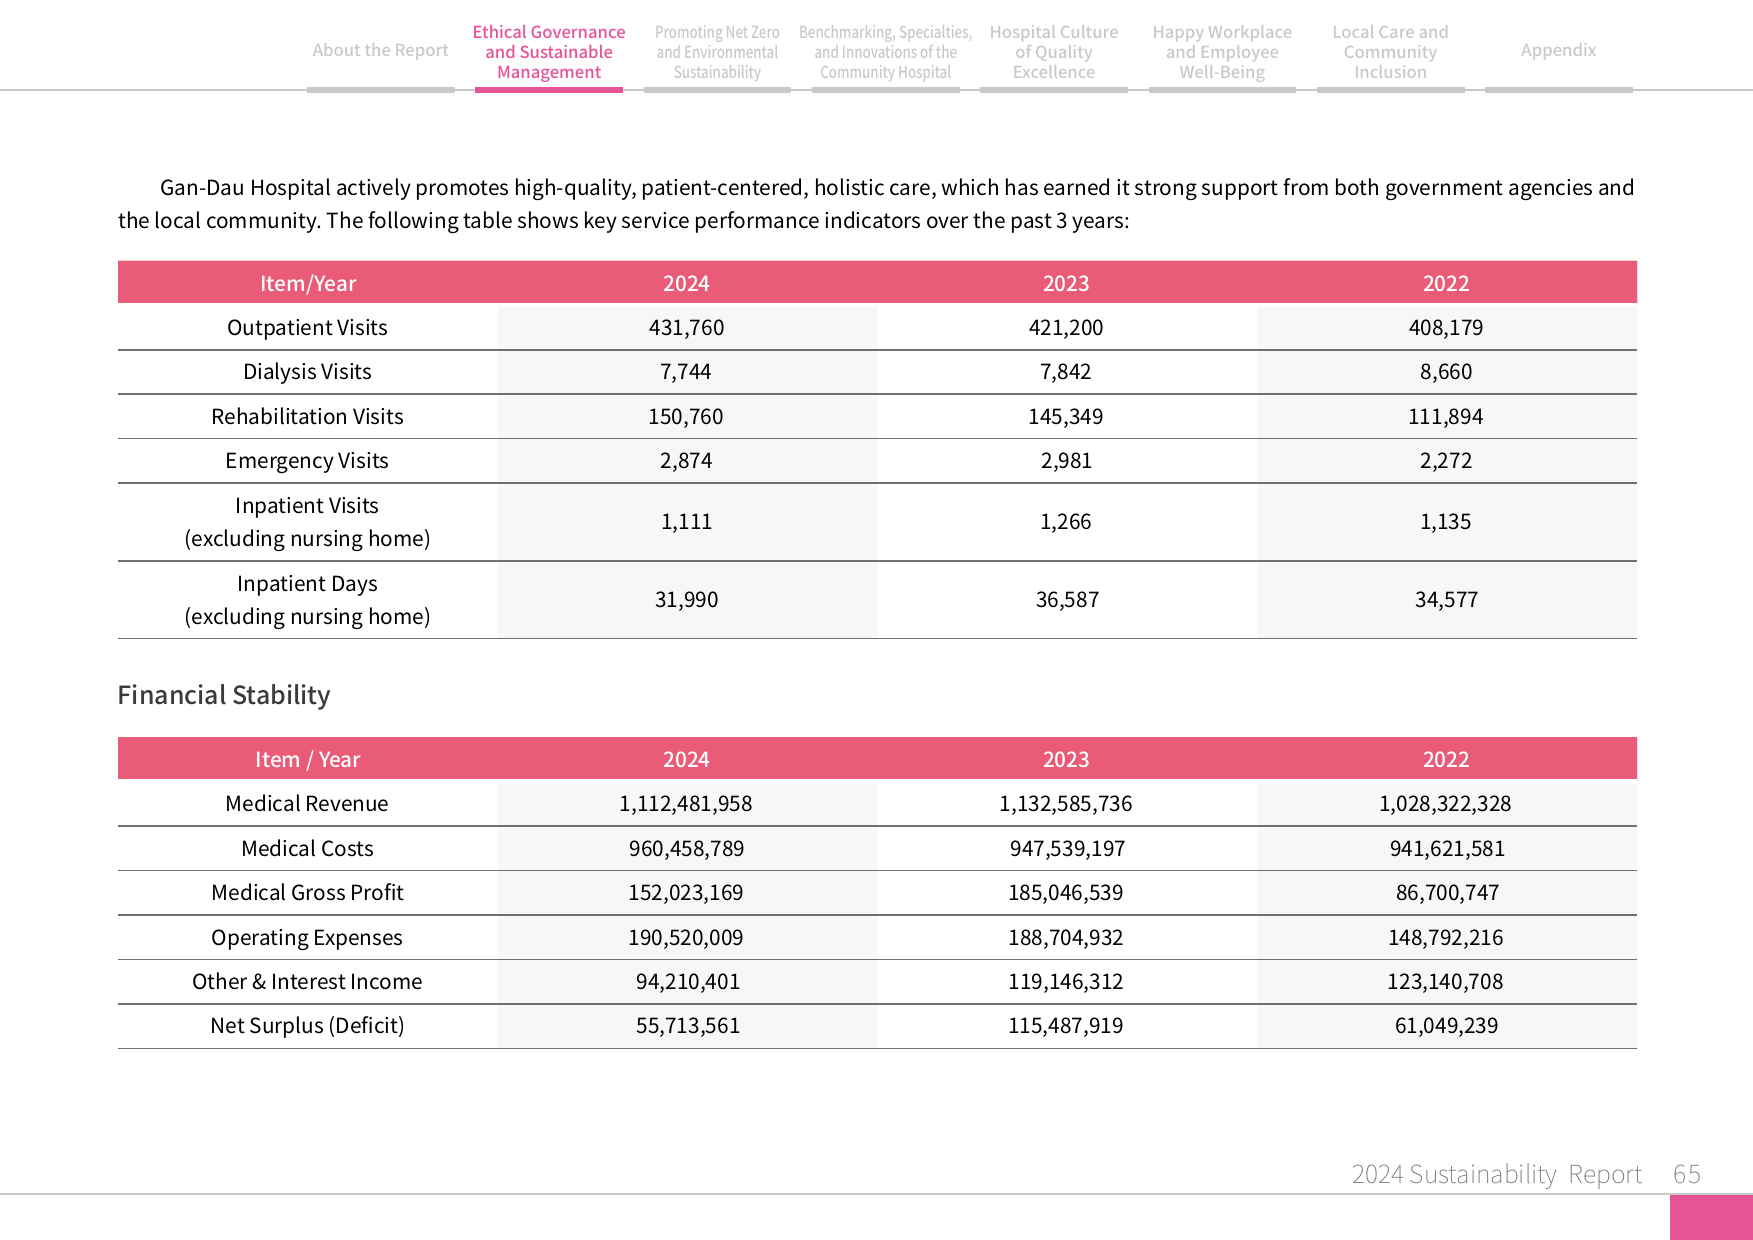Image resolution: width=1753 pixels, height=1240 pixels.
Task: Select the 2,874 emergency value
Action: [686, 461]
